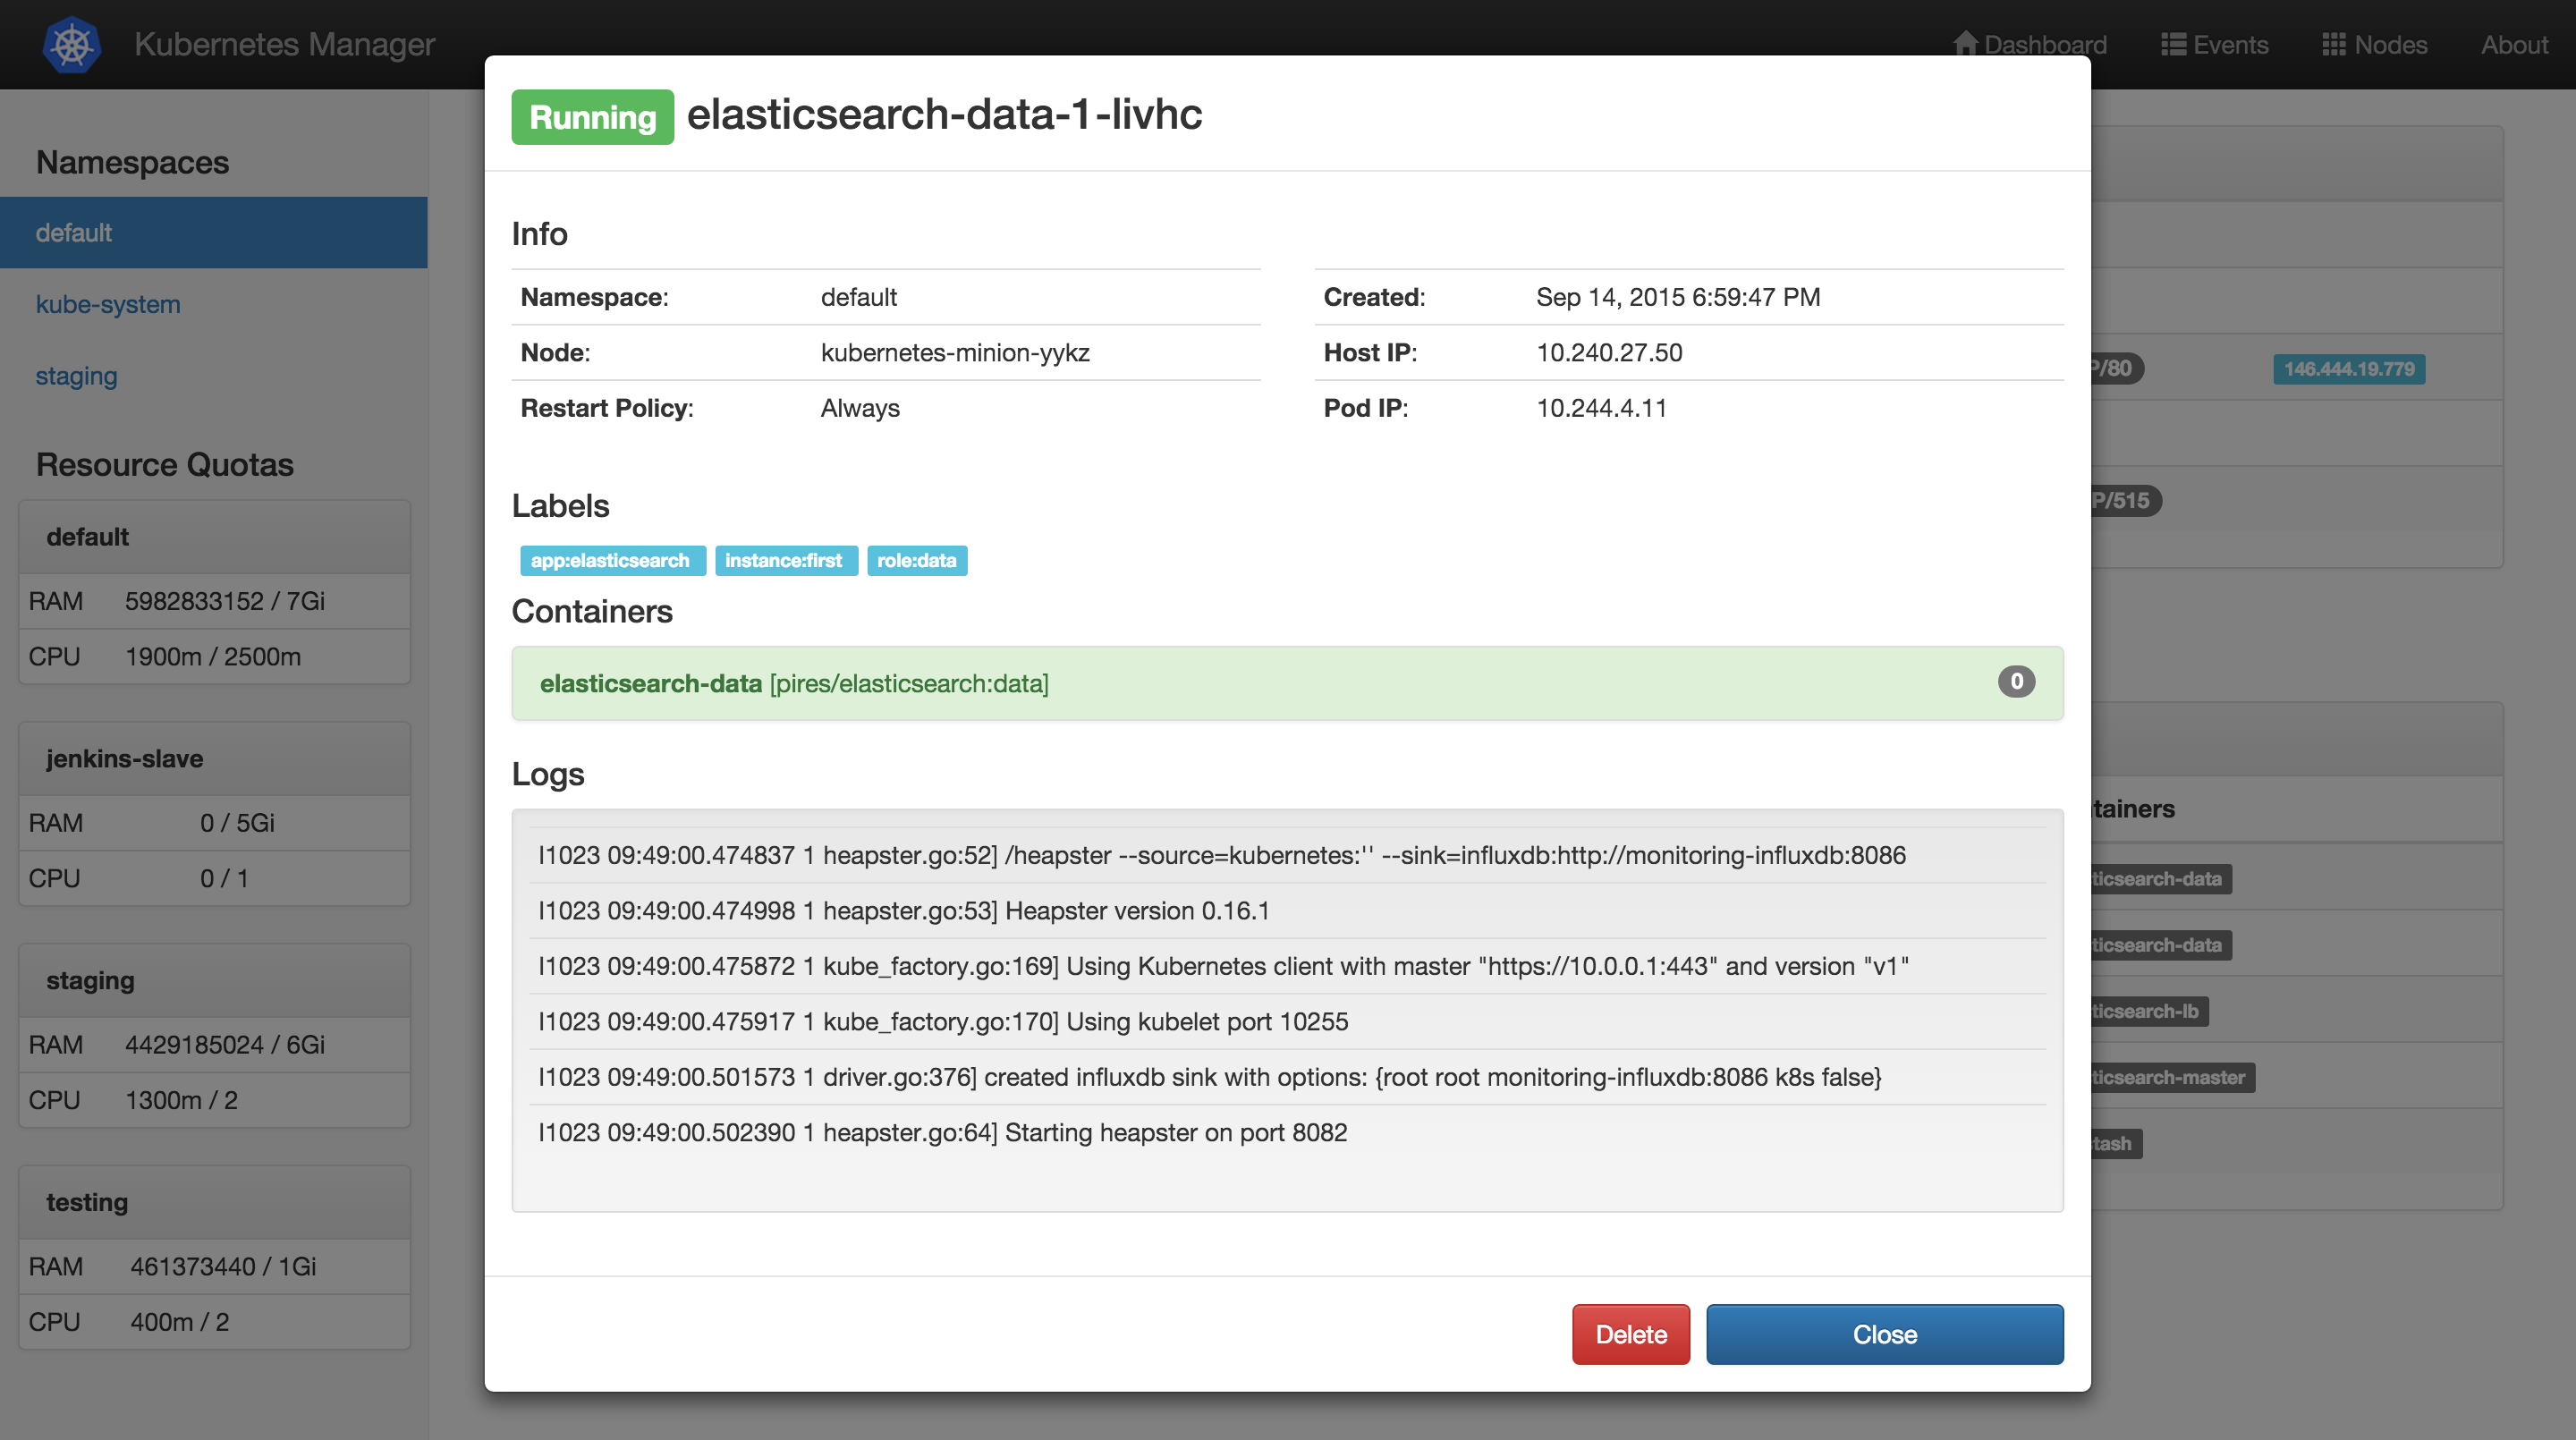Click the Dashboard home icon
Screen dimensions: 2576x1440
tap(1964, 43)
